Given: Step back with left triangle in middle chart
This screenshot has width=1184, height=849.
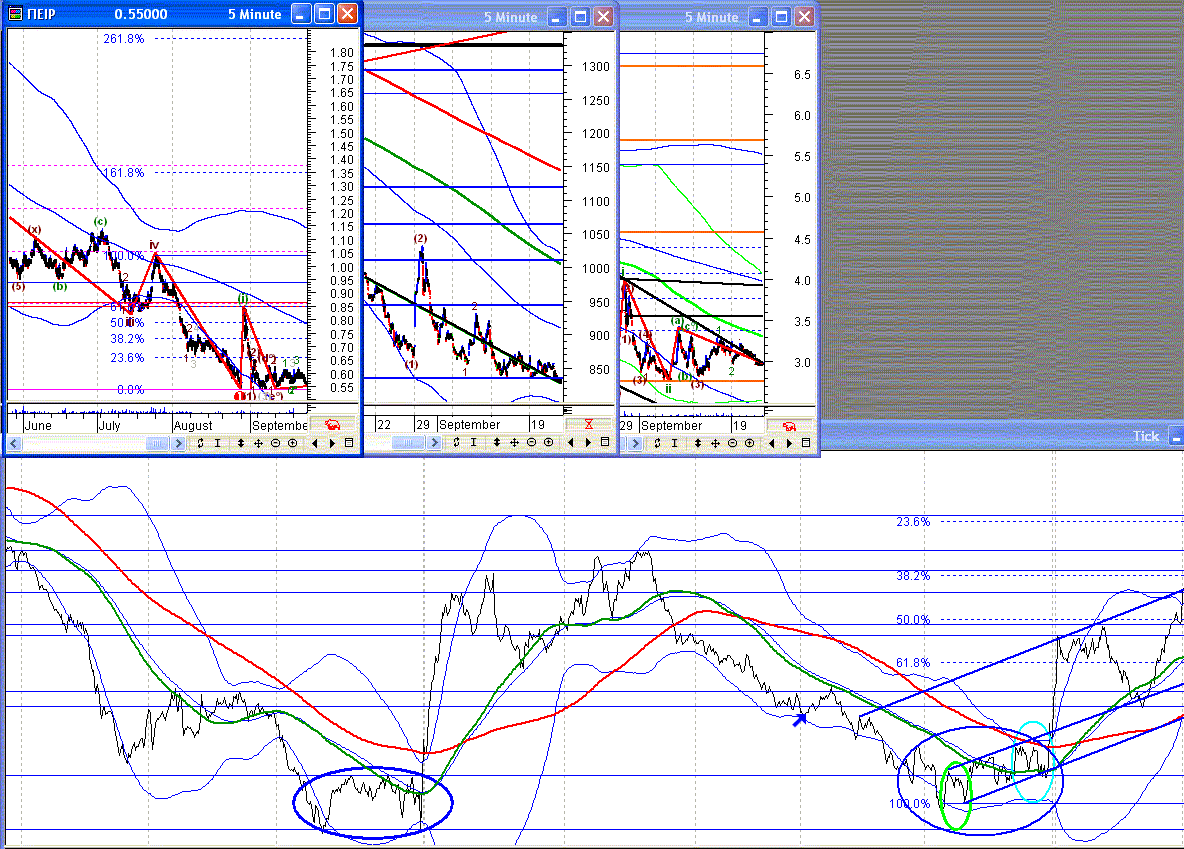Looking at the screenshot, I should (x=571, y=443).
